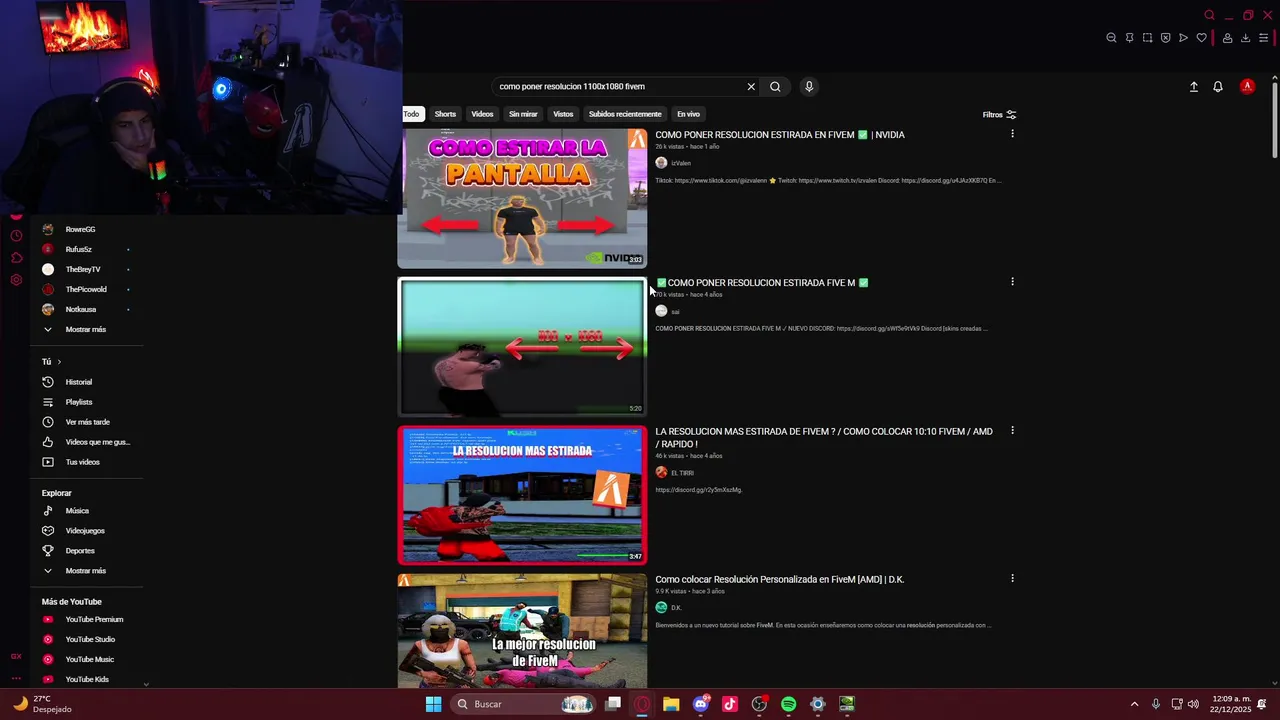Open the Opera profile icon
The height and width of the screenshot is (720, 1280).
coord(1227,38)
